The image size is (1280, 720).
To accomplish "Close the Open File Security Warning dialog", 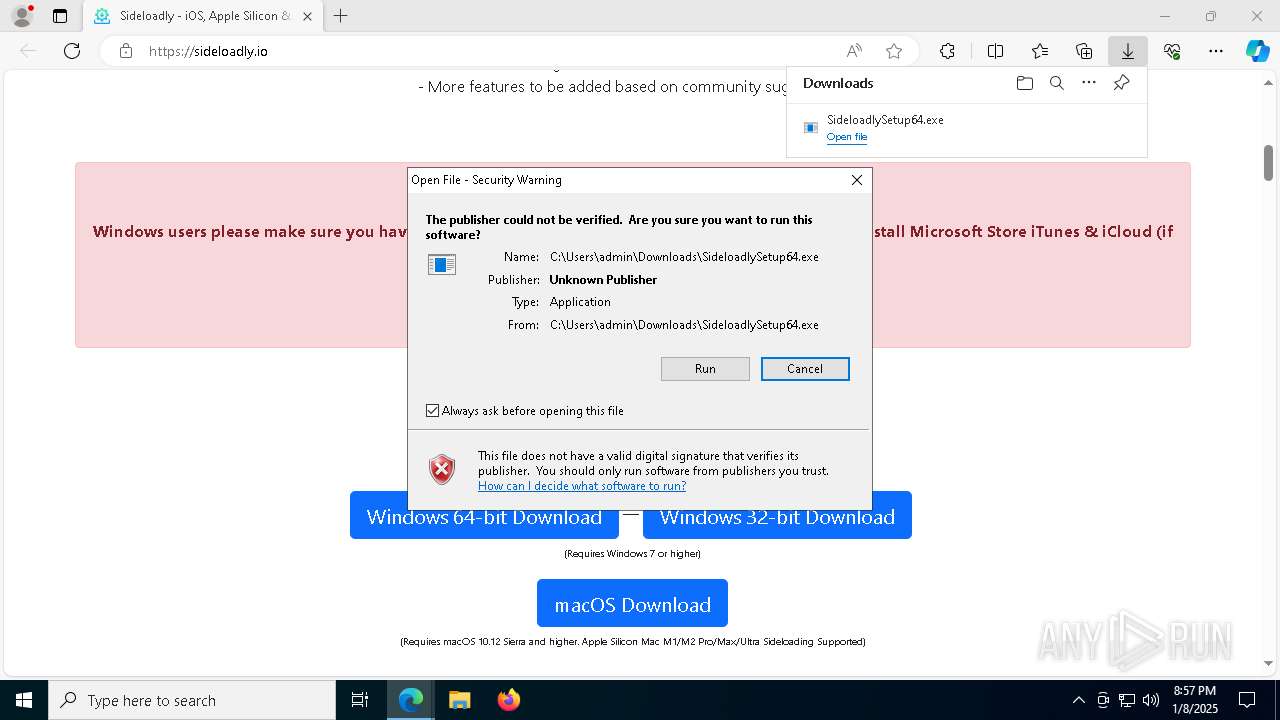I will coord(856,180).
